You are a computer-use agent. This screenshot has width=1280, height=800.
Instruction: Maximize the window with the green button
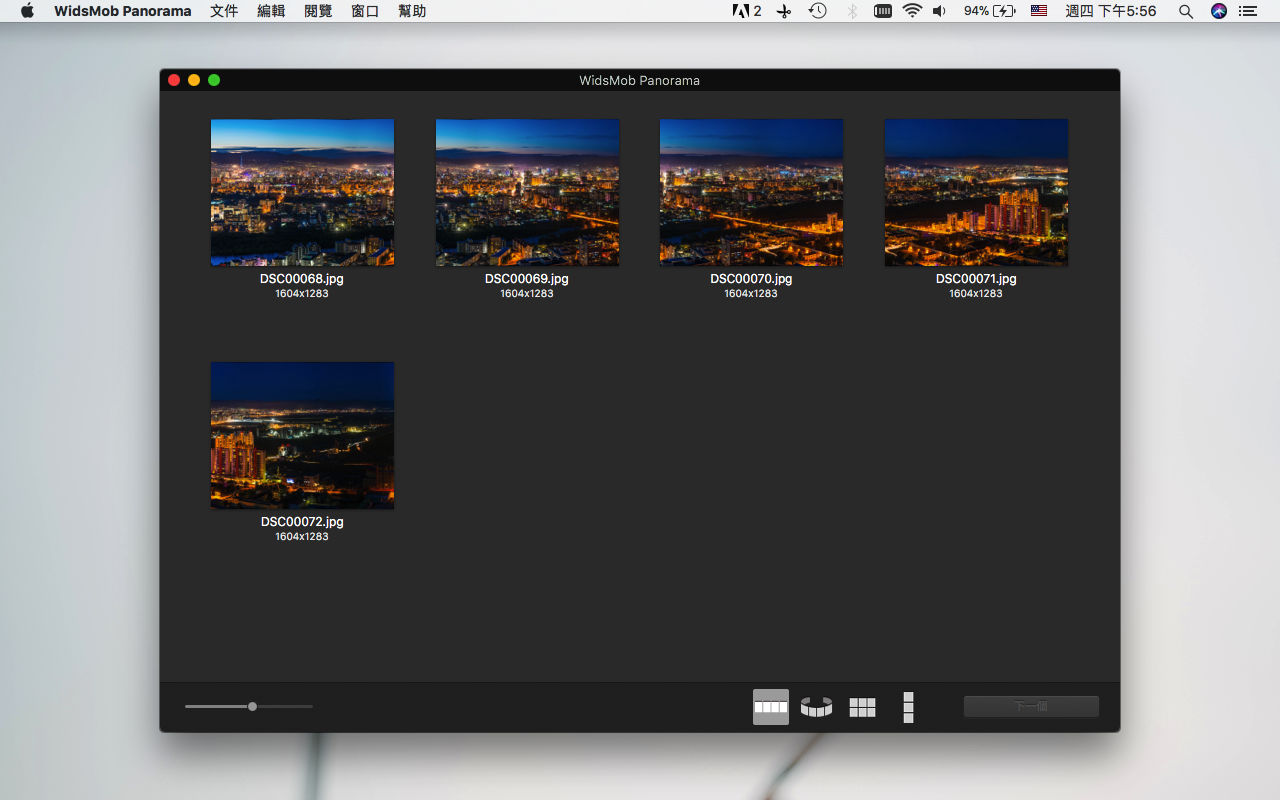coord(214,80)
